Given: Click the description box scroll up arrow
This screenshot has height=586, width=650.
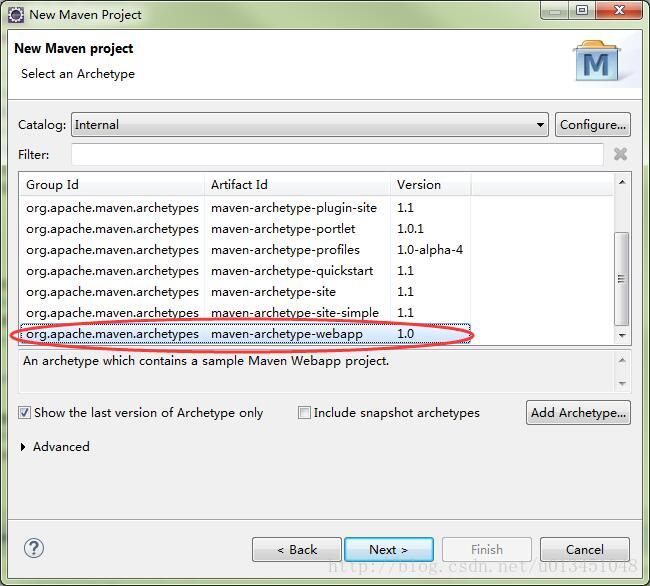Looking at the screenshot, I should point(622,360).
